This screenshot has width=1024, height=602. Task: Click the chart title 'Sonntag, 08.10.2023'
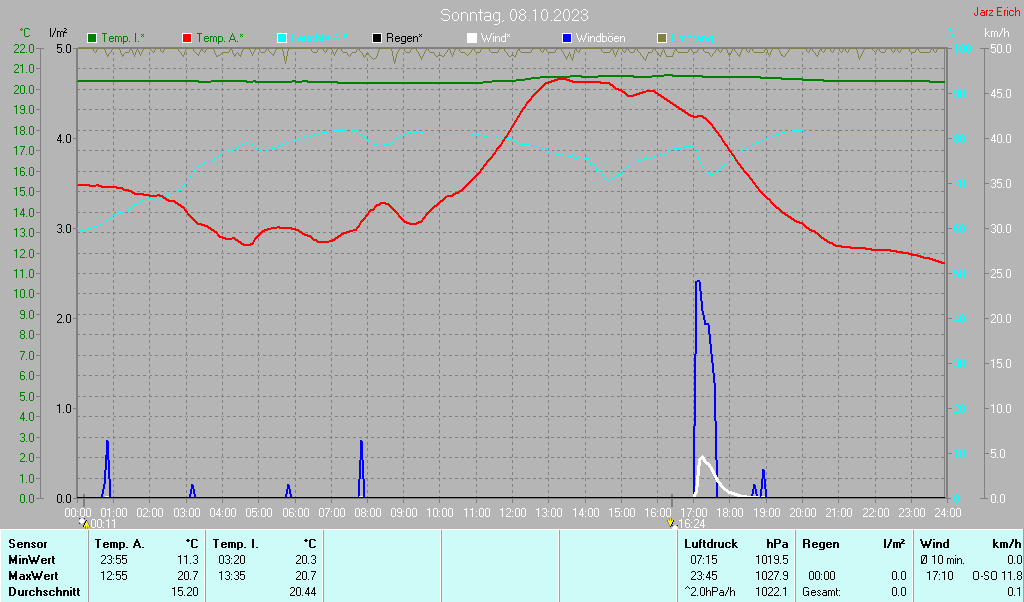[514, 15]
